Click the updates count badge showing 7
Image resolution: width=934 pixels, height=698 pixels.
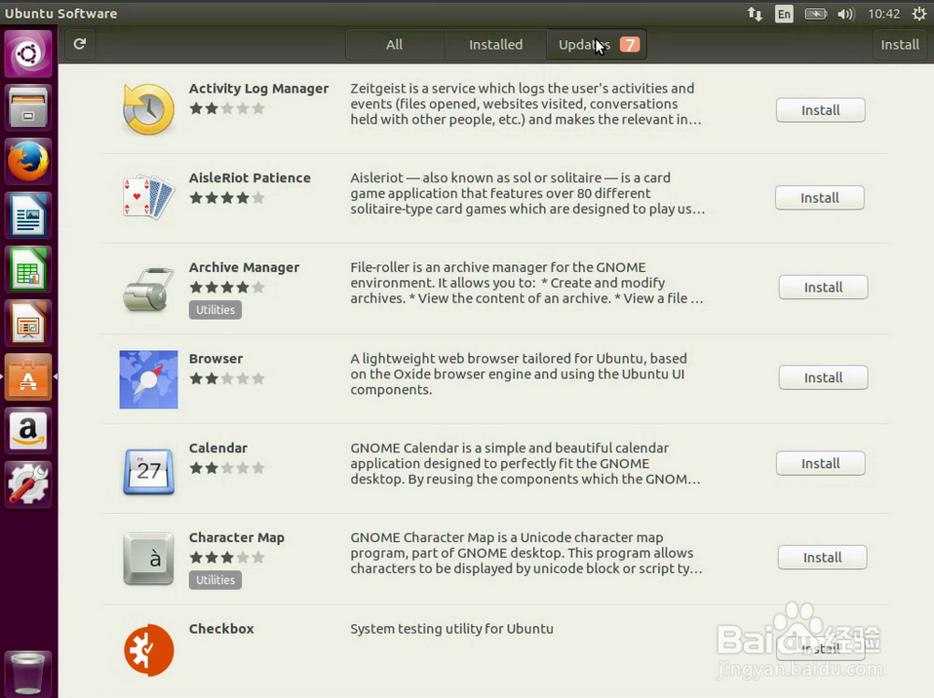pyautogui.click(x=629, y=45)
